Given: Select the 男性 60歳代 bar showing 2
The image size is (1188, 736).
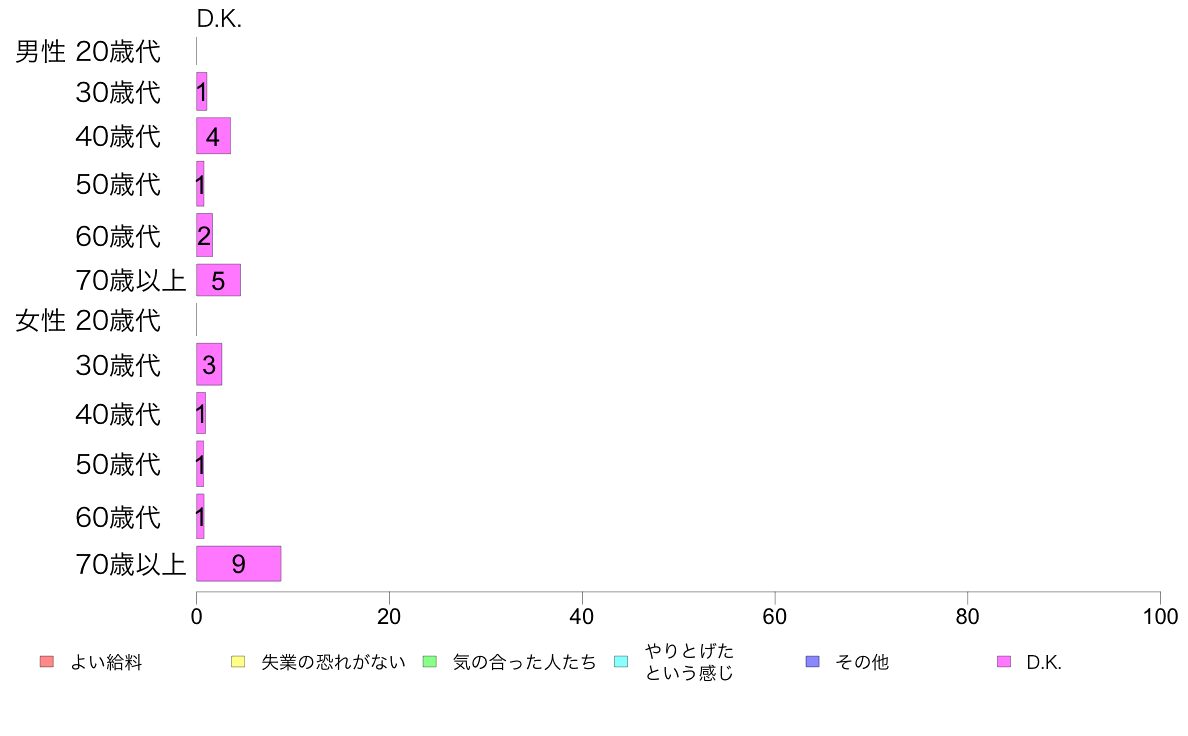Looking at the screenshot, I should (x=205, y=235).
